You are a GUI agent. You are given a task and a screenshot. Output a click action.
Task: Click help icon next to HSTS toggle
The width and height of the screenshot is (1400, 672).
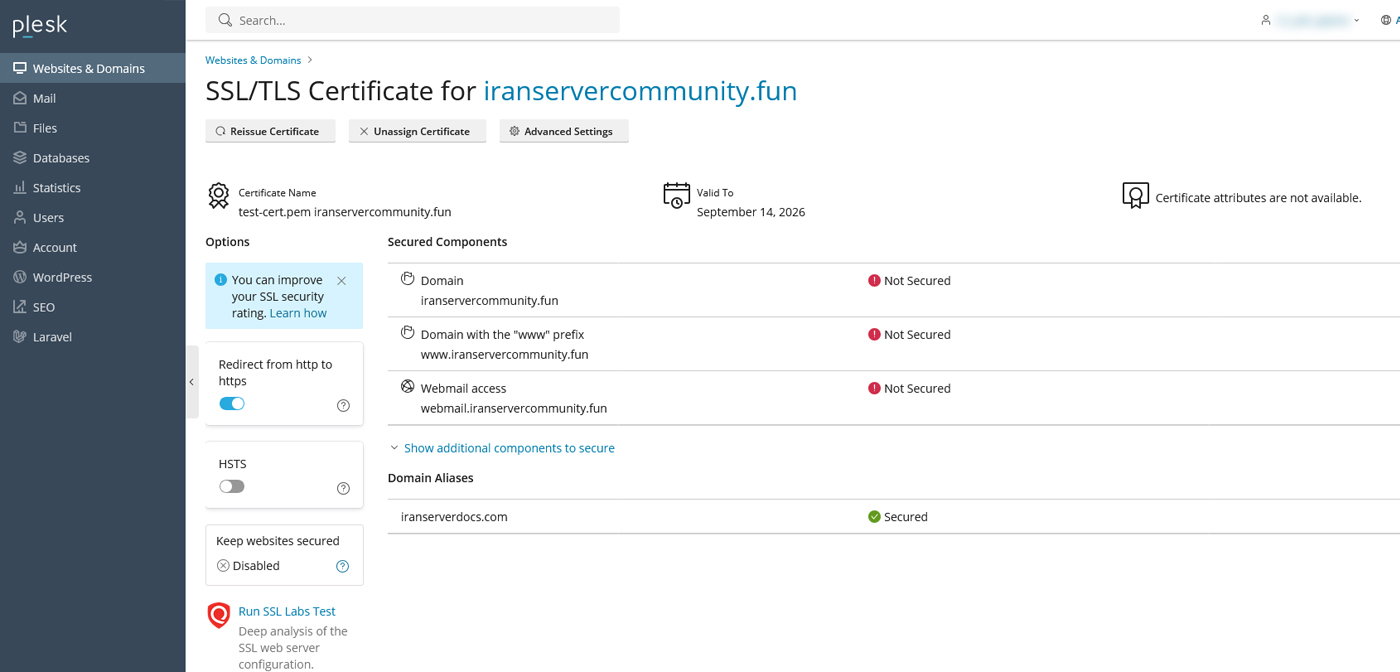343,488
